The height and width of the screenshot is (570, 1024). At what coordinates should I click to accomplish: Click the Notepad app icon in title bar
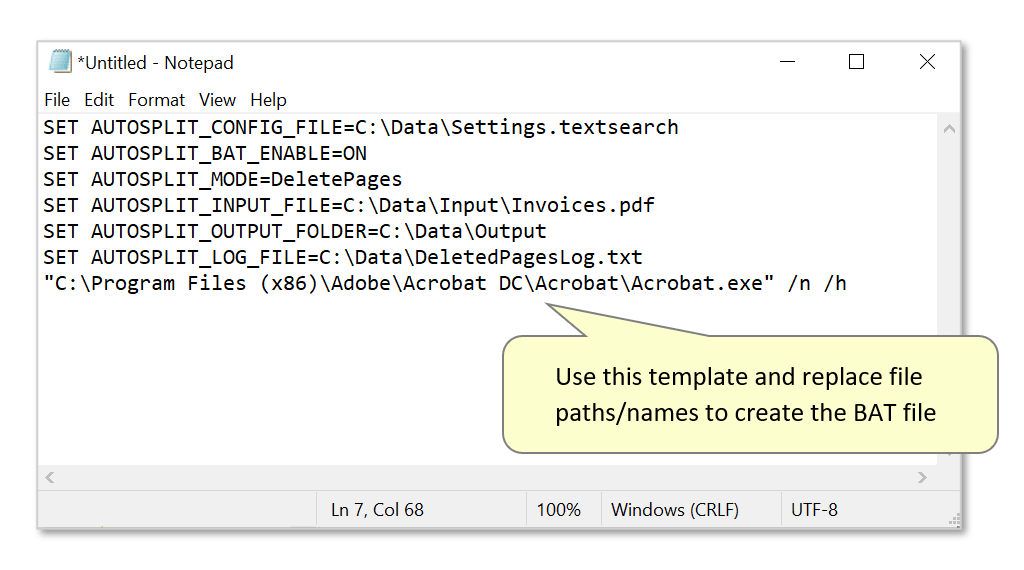coord(60,61)
